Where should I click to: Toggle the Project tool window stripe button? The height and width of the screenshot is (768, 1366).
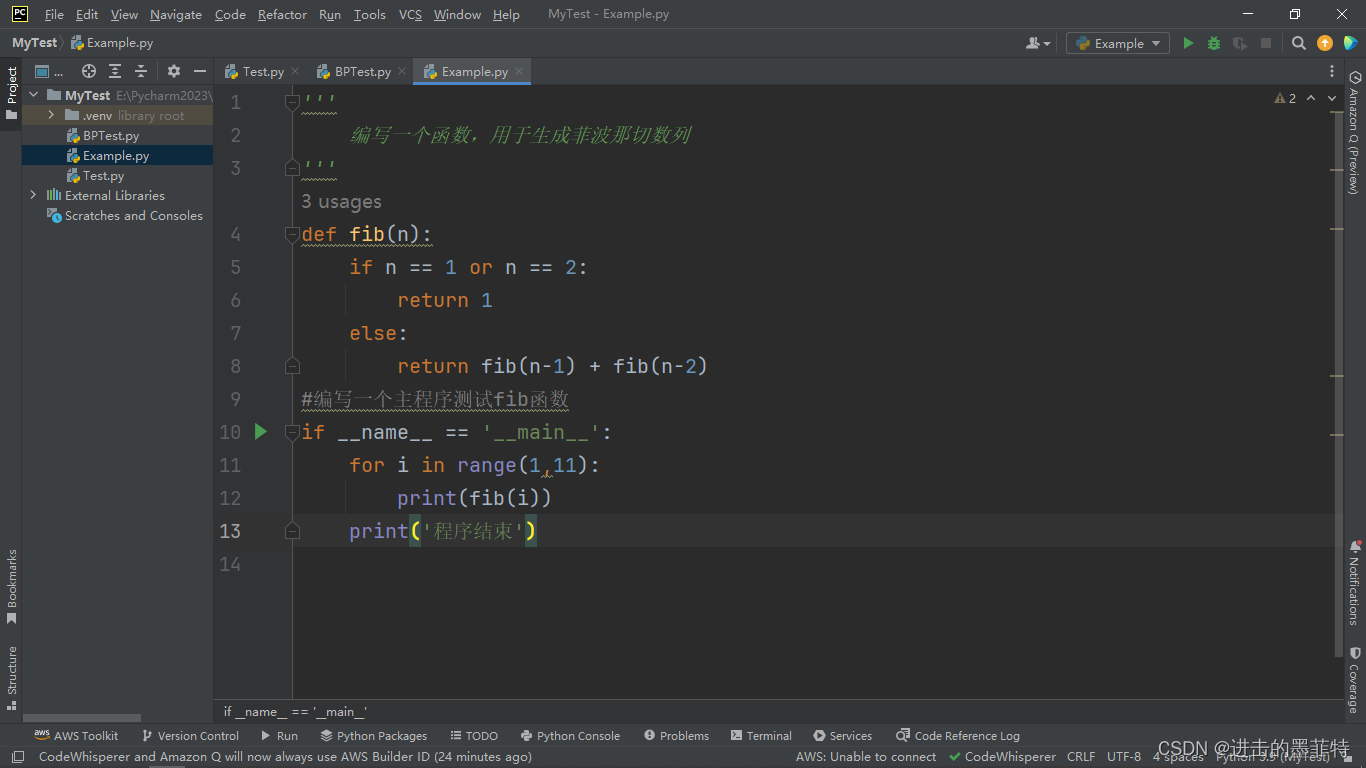click(x=11, y=93)
